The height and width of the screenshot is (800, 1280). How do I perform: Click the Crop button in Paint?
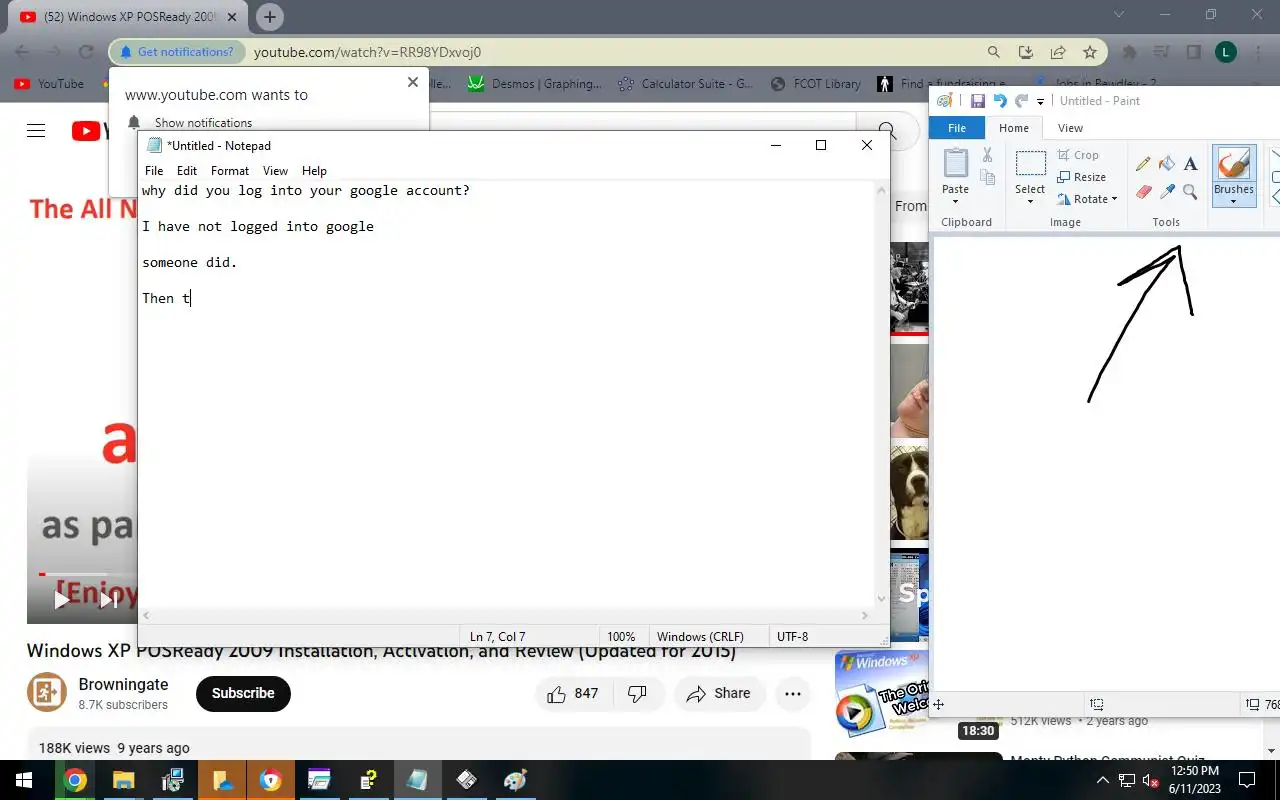[x=1078, y=155]
